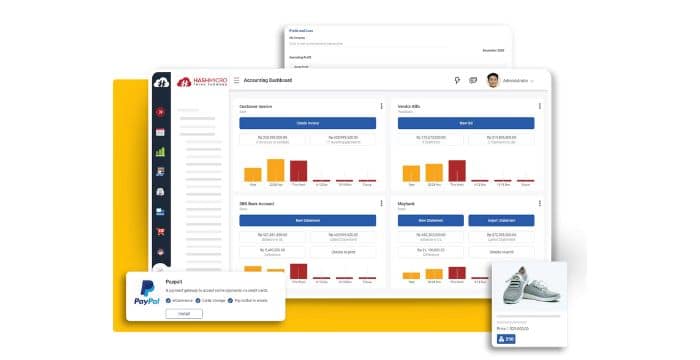Open DBS Bank Account card three-dot menu

click(381, 203)
